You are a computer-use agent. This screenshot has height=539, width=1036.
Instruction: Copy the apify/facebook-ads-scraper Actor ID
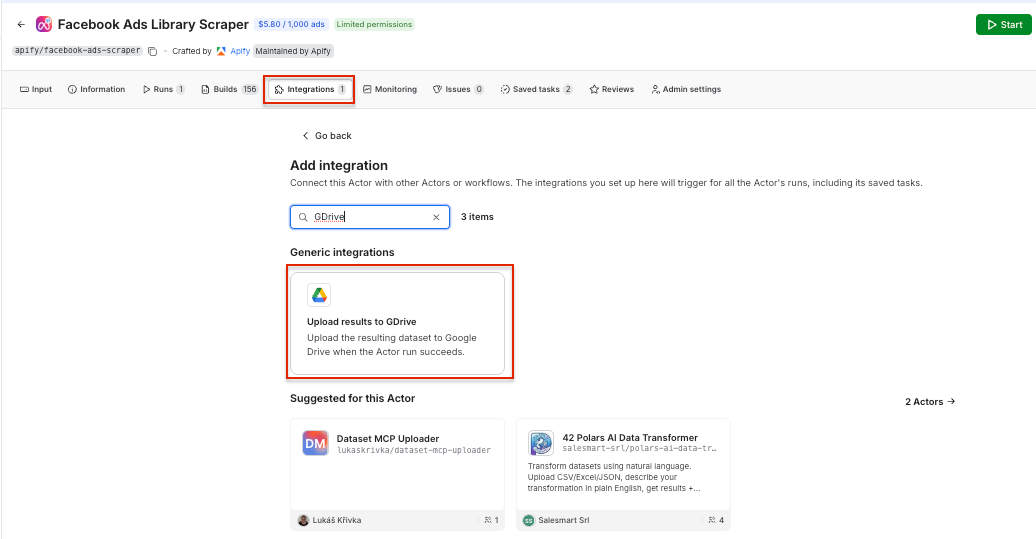pos(153,52)
